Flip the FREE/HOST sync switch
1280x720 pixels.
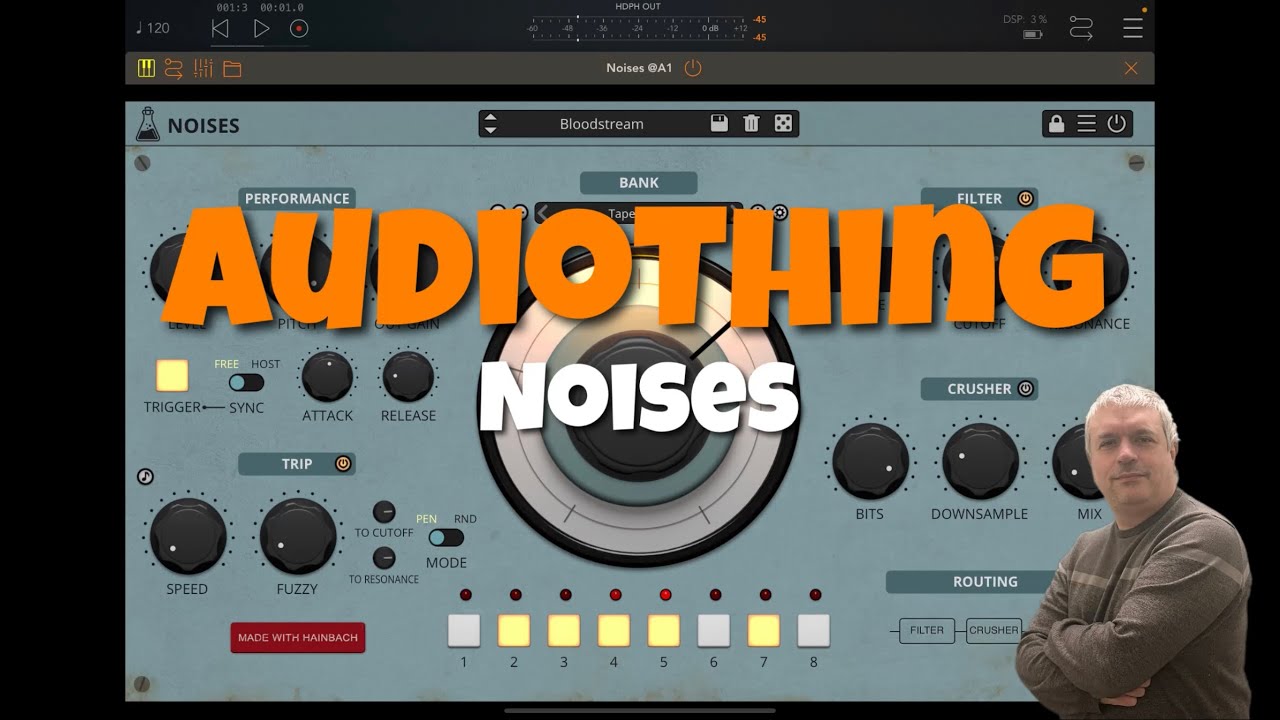246,382
